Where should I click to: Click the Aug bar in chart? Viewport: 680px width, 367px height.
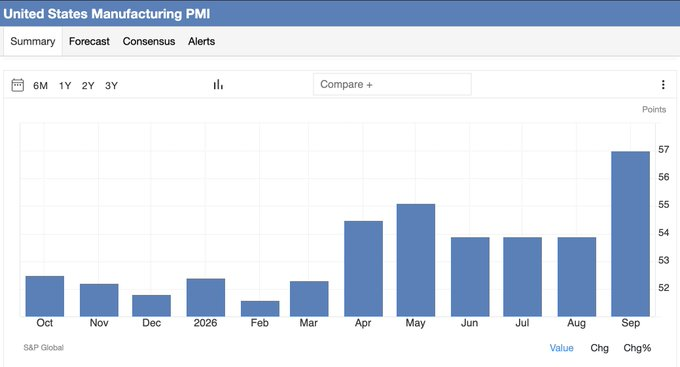coord(577,277)
